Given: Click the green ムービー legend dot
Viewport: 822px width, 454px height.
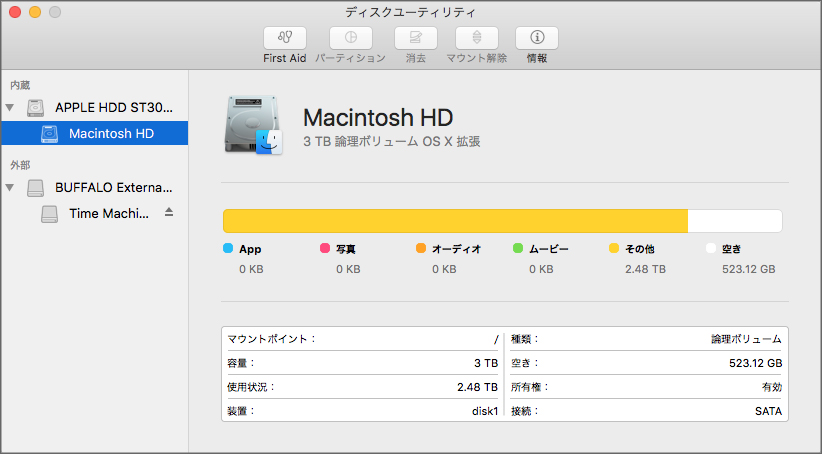Looking at the screenshot, I should (518, 248).
